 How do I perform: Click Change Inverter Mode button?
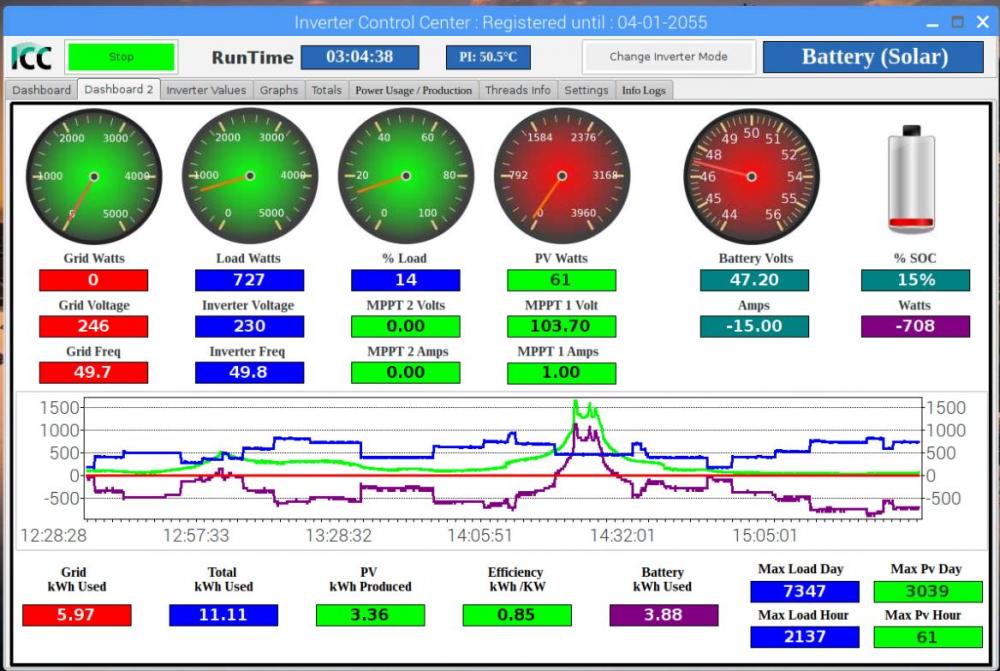point(668,57)
